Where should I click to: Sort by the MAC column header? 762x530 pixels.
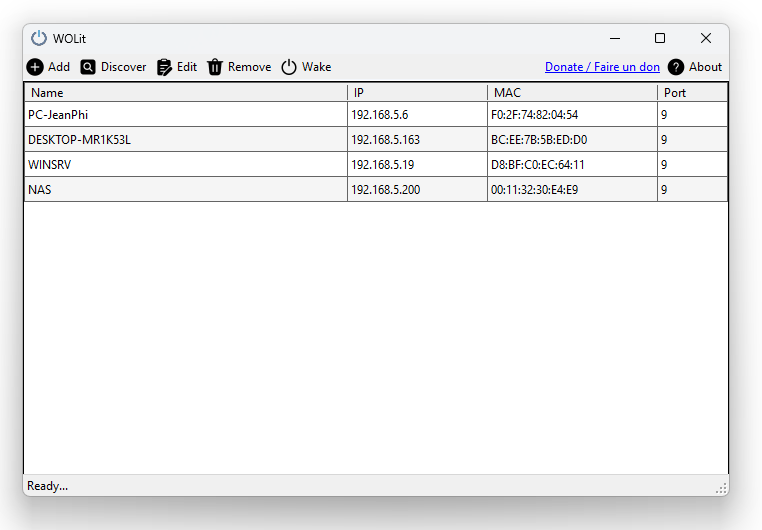coord(507,93)
